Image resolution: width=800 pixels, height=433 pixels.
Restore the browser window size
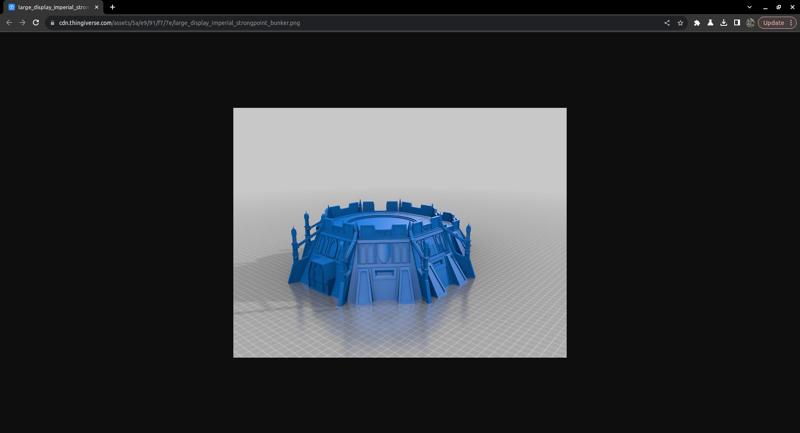779,7
